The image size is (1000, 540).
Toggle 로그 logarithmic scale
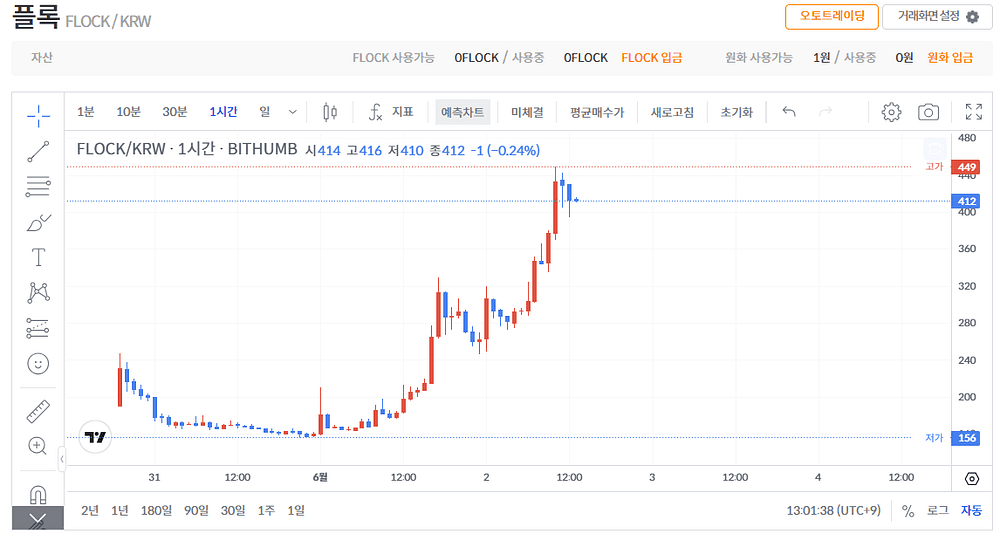(938, 511)
